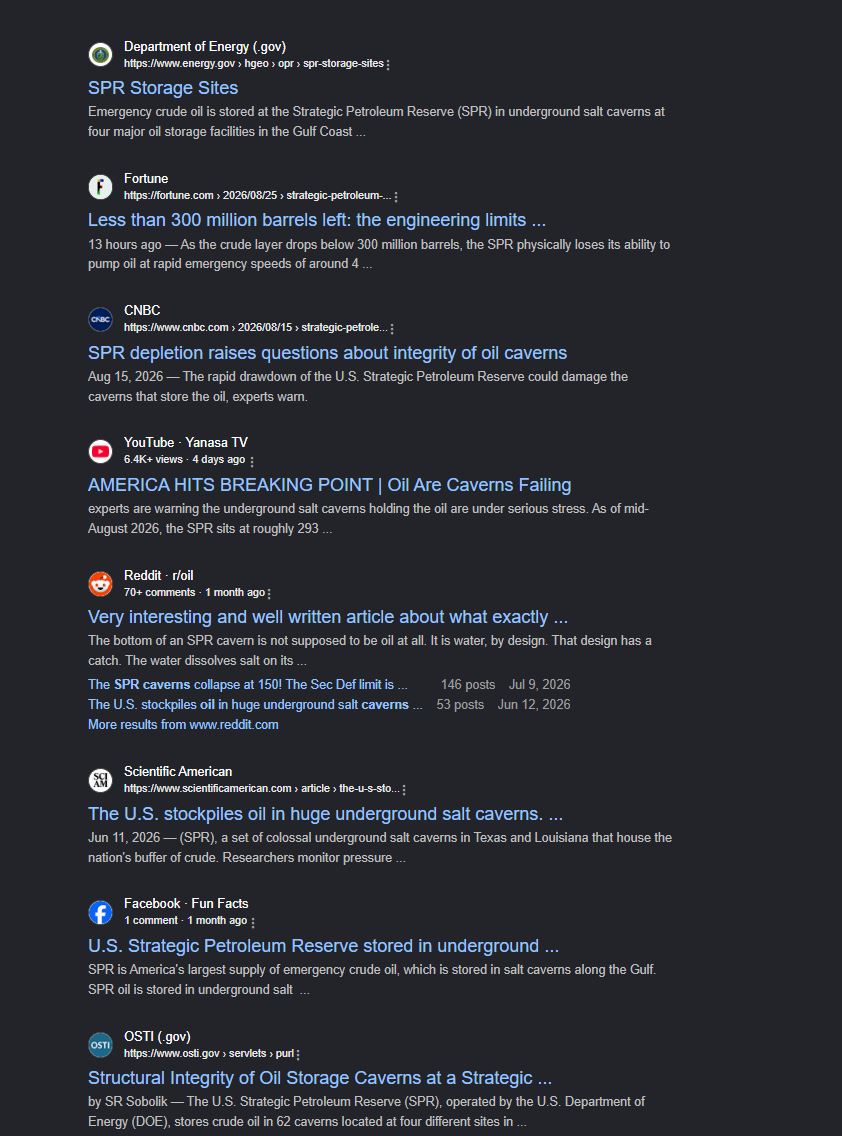Open 'The SPR caverns collapse at 150!' sublink
The width and height of the screenshot is (842, 1136).
248,685
